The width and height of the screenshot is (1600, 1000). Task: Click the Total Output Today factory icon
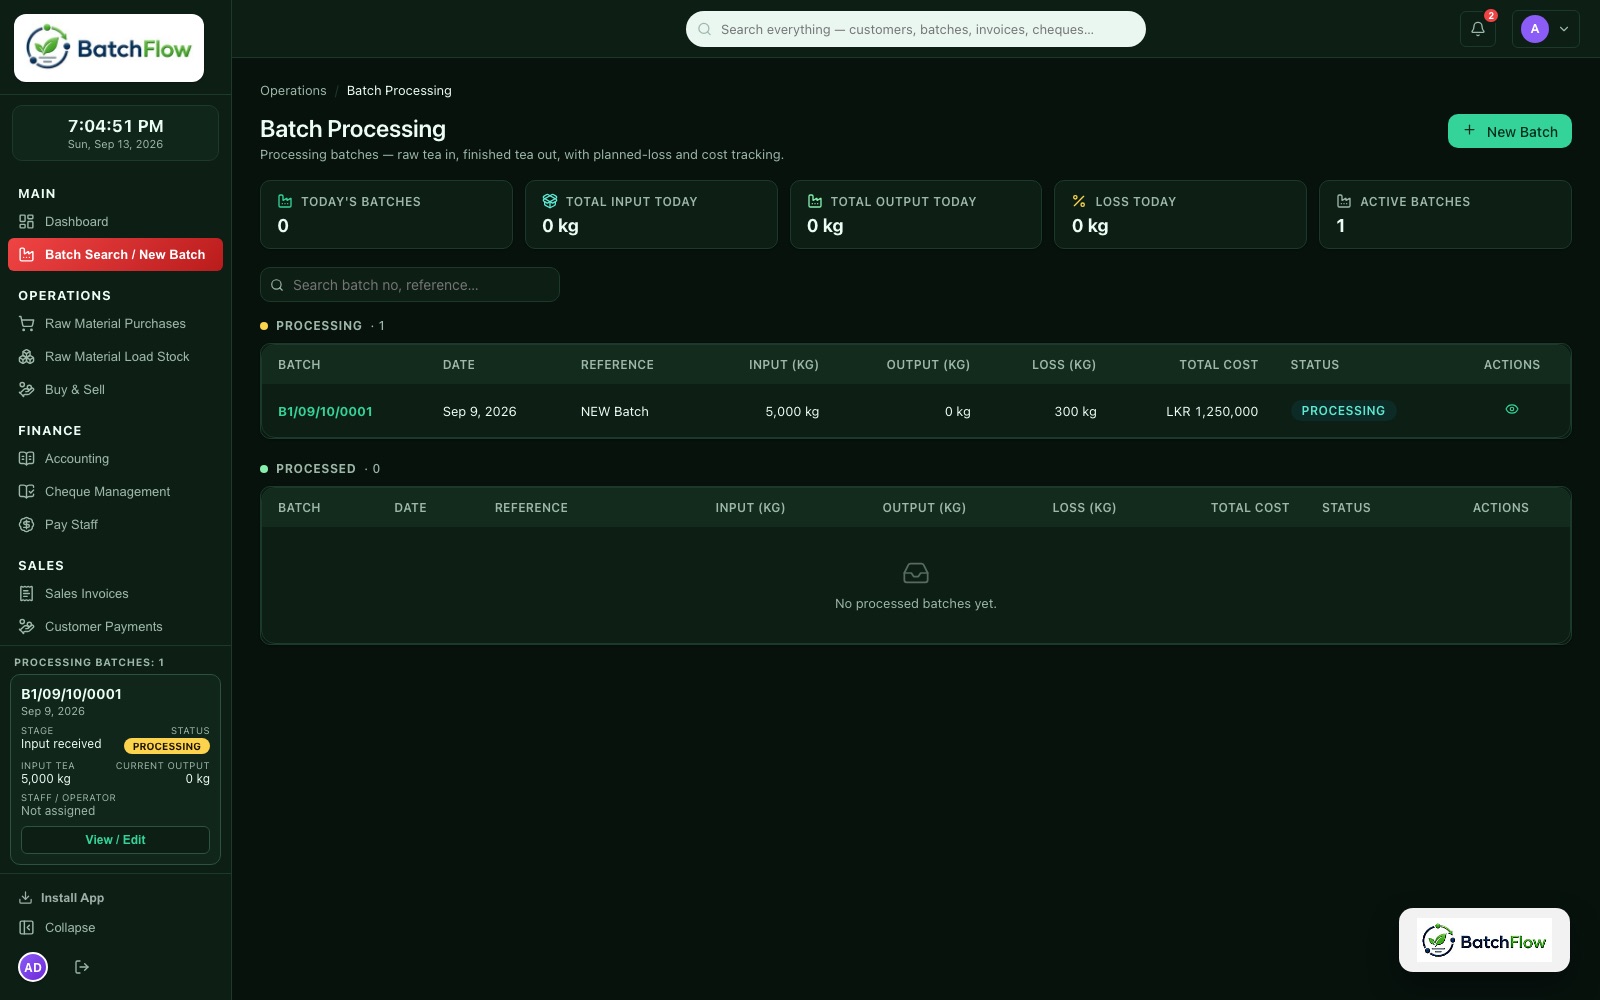pyautogui.click(x=814, y=201)
